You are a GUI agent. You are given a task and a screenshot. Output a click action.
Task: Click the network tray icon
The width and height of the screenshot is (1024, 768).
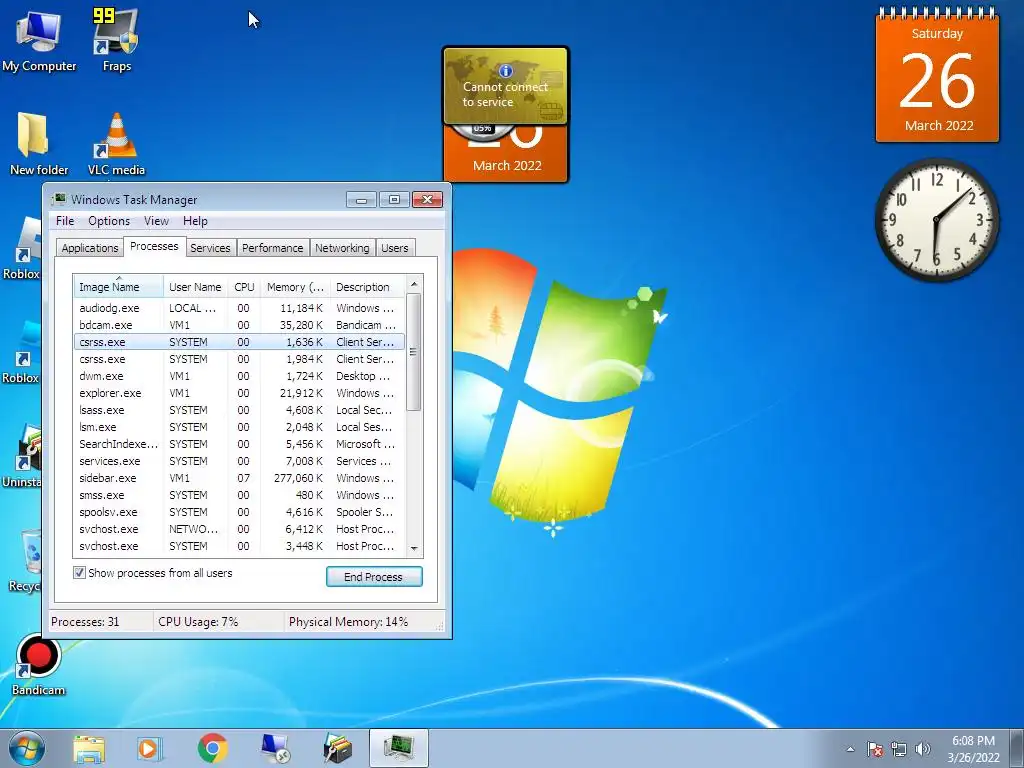coord(899,749)
